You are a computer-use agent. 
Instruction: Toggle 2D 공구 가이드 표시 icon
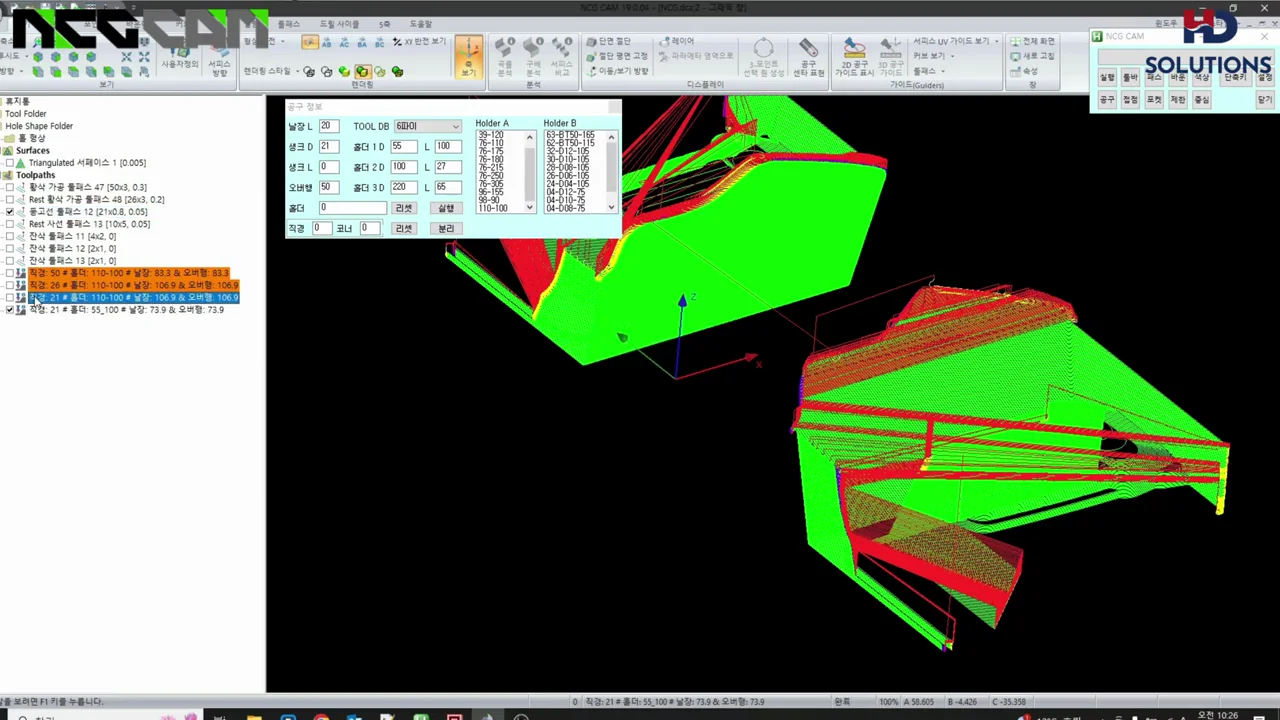853,58
